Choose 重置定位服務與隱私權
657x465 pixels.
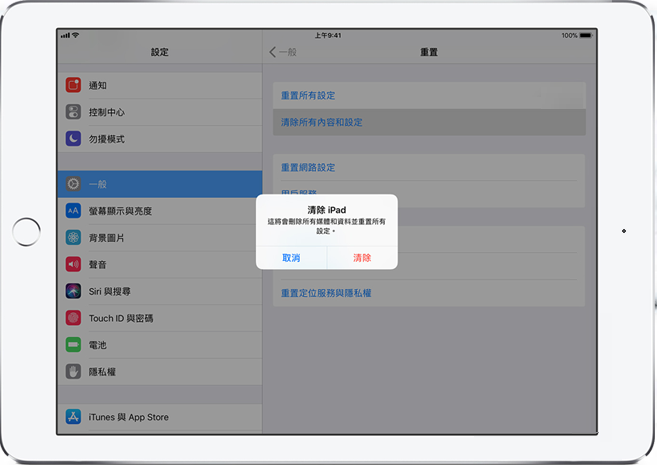pyautogui.click(x=429, y=293)
